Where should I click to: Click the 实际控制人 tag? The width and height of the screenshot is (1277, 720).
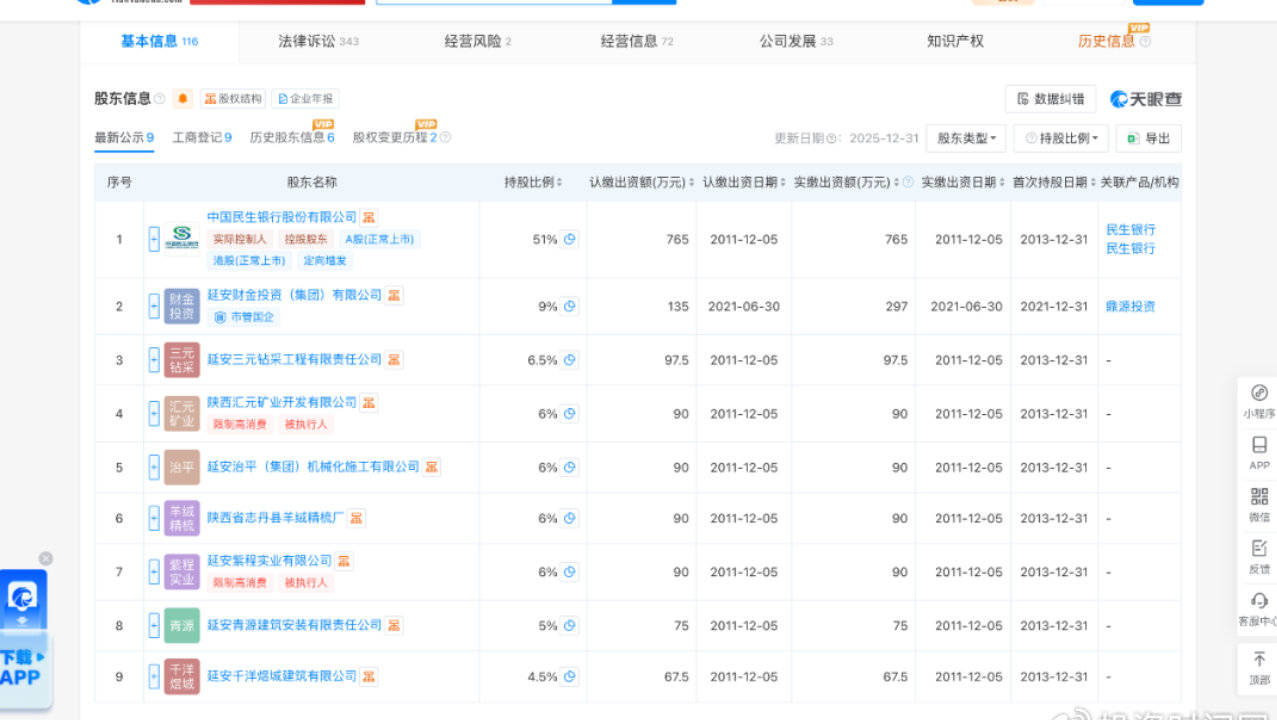click(239, 239)
